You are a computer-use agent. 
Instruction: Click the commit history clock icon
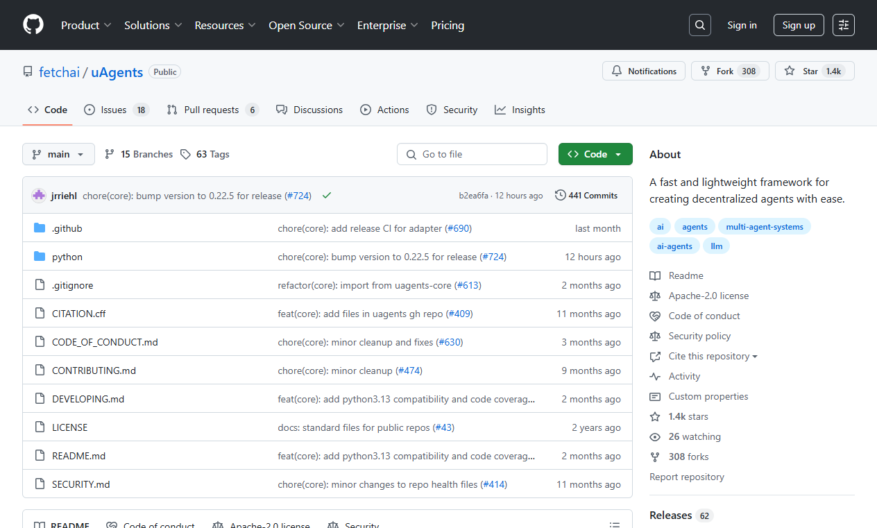[560, 195]
